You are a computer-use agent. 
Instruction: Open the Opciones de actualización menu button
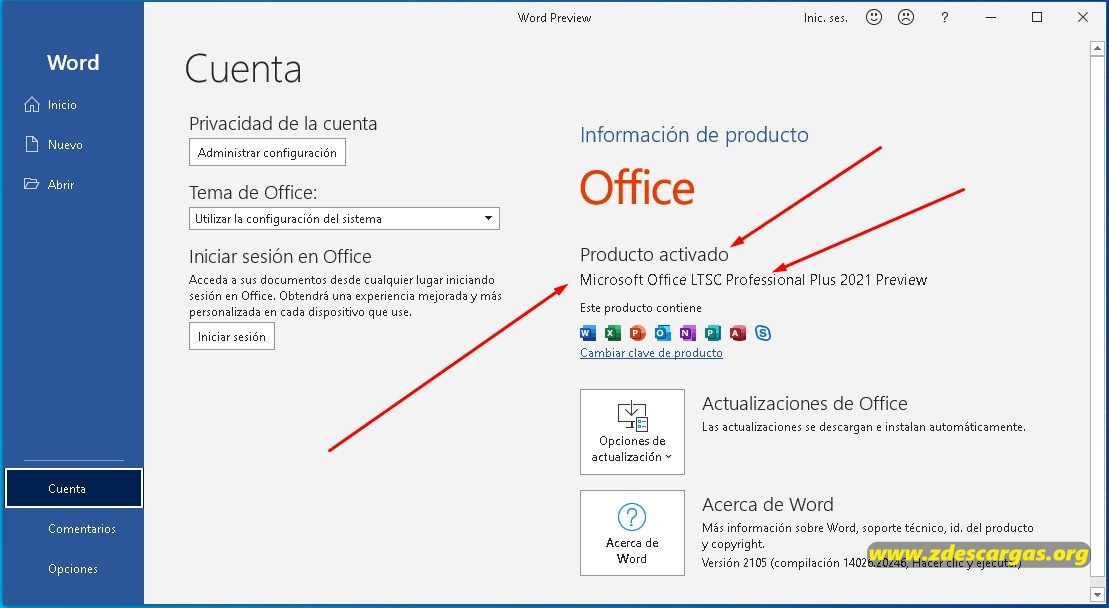[632, 432]
